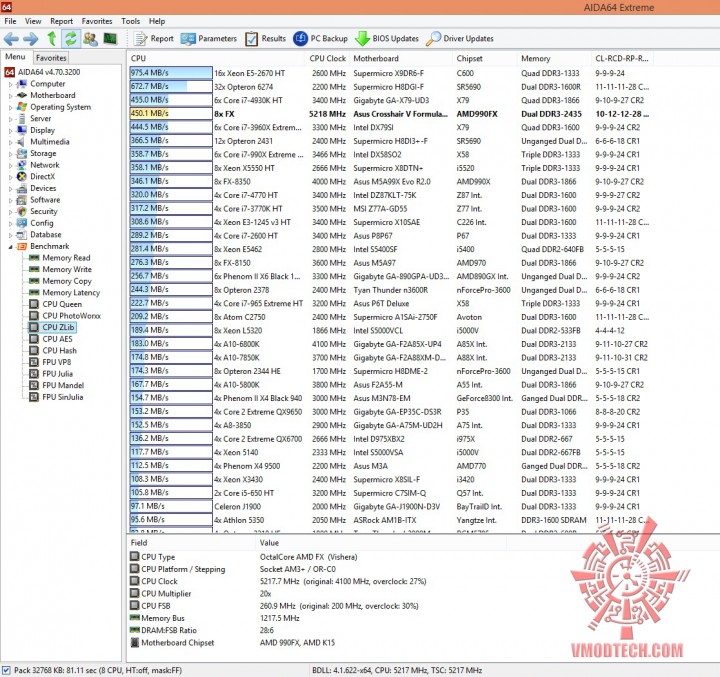Select the 8x FX 5218 MHz result row

point(391,114)
